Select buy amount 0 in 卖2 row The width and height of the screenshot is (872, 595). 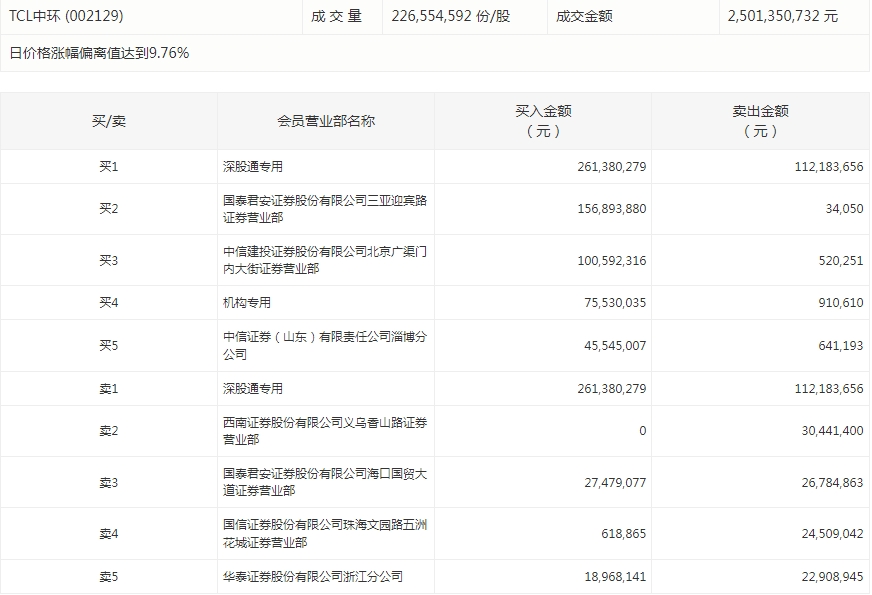point(643,430)
